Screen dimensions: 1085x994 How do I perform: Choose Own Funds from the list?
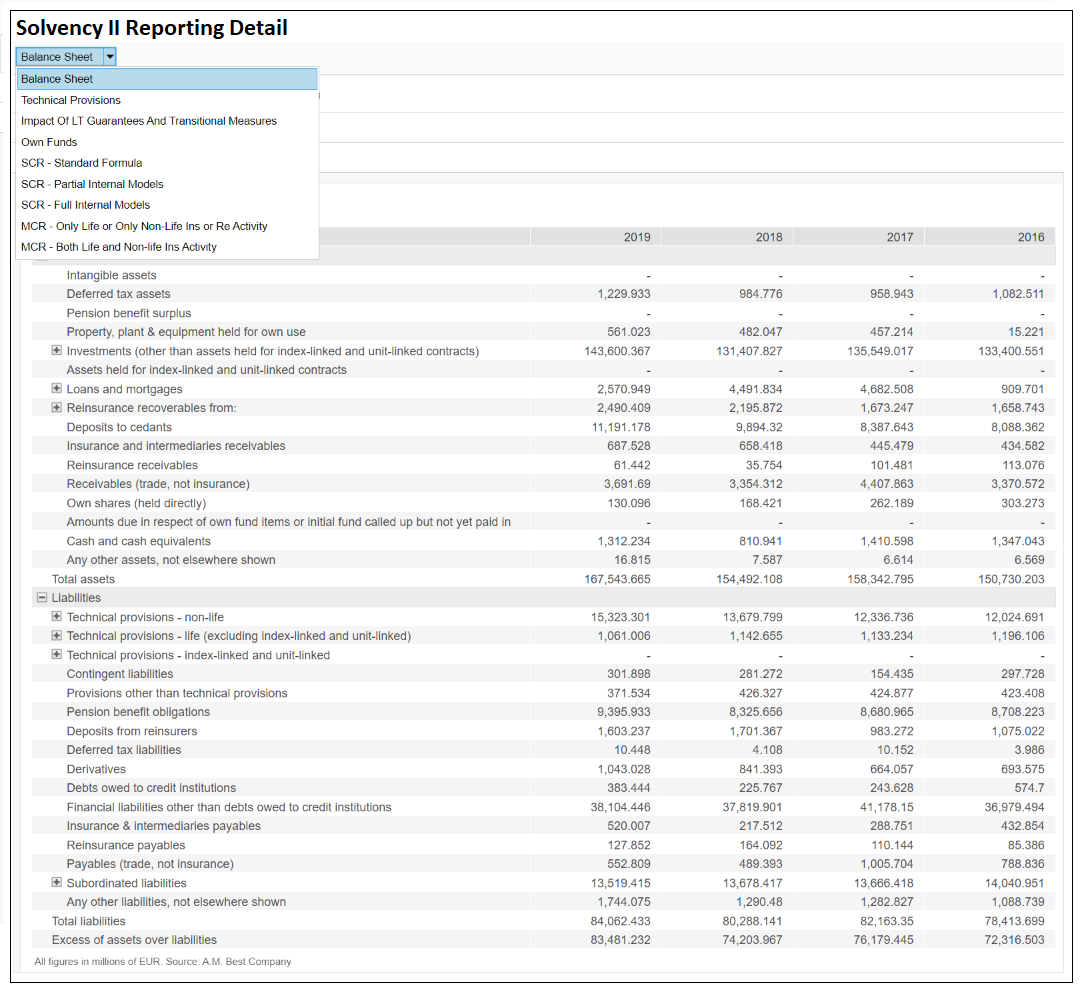click(x=49, y=141)
